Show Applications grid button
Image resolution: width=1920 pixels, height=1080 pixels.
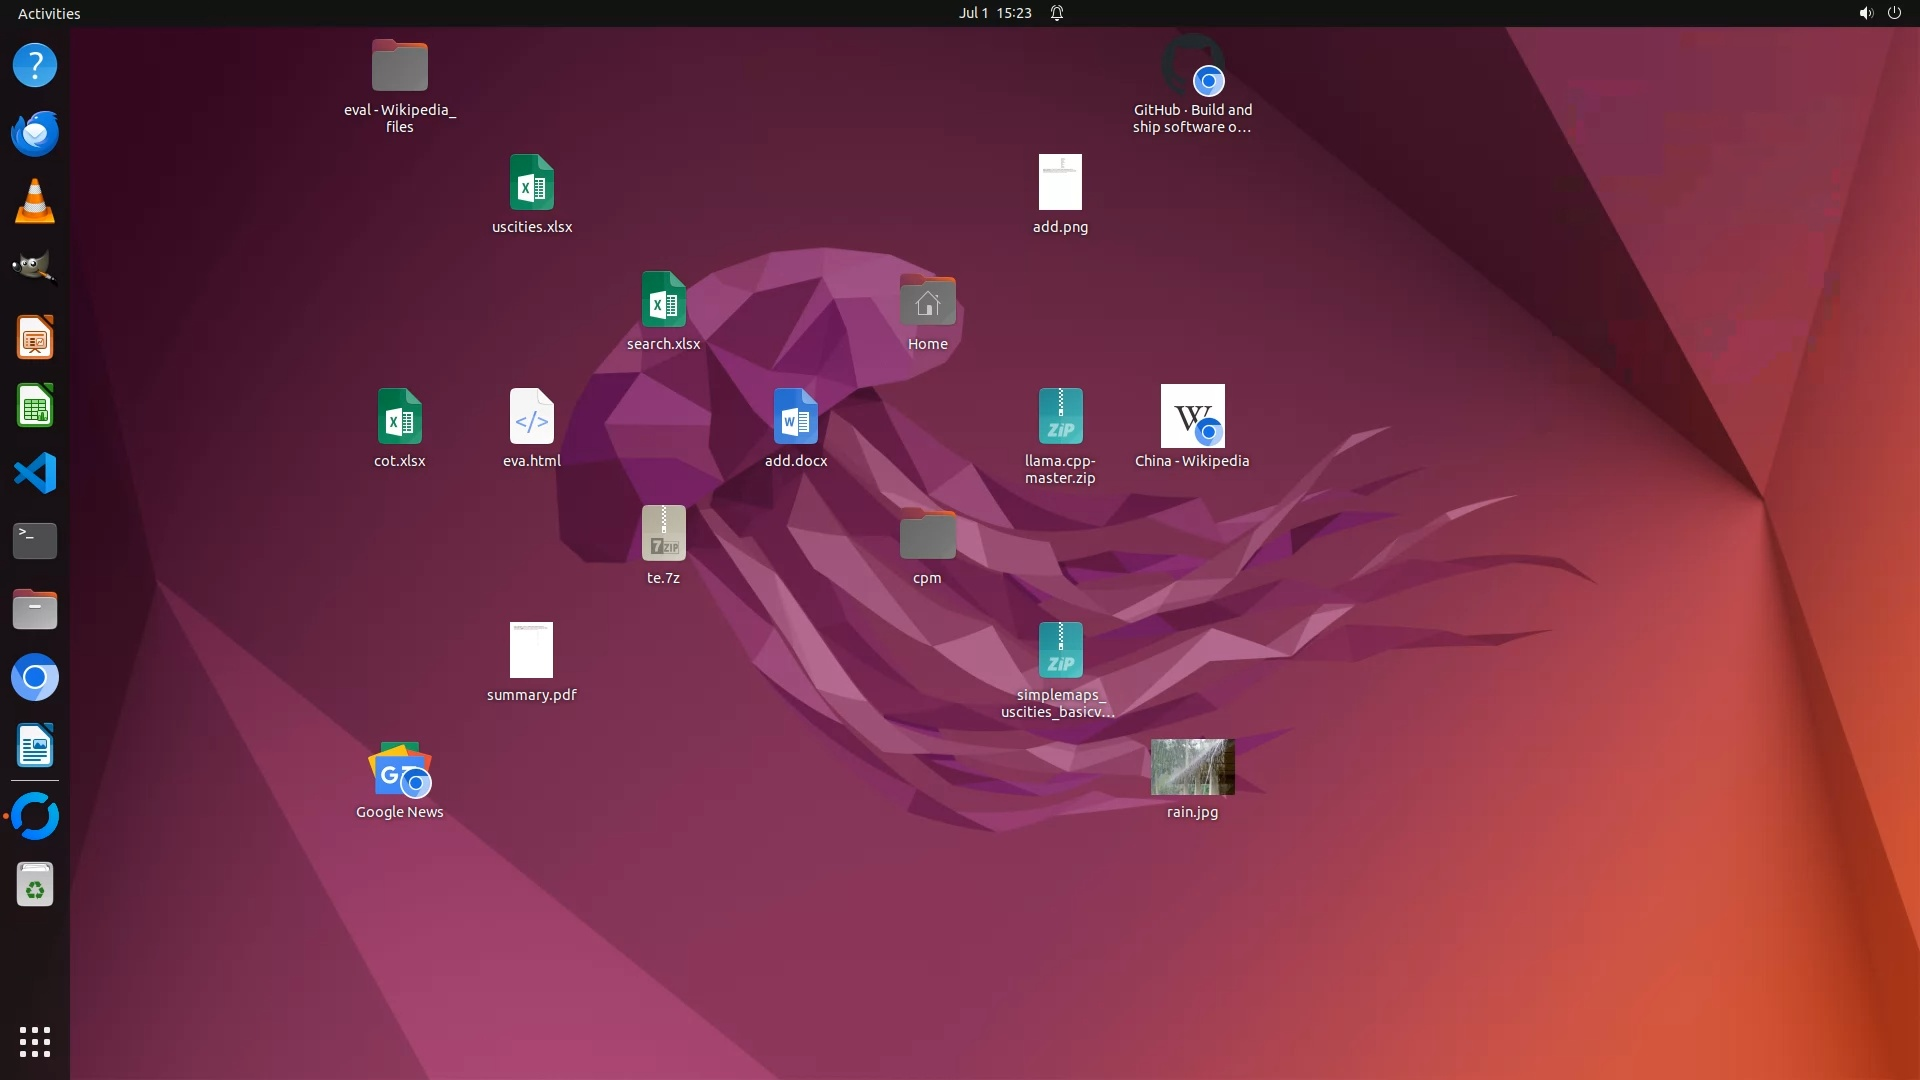(x=35, y=1042)
